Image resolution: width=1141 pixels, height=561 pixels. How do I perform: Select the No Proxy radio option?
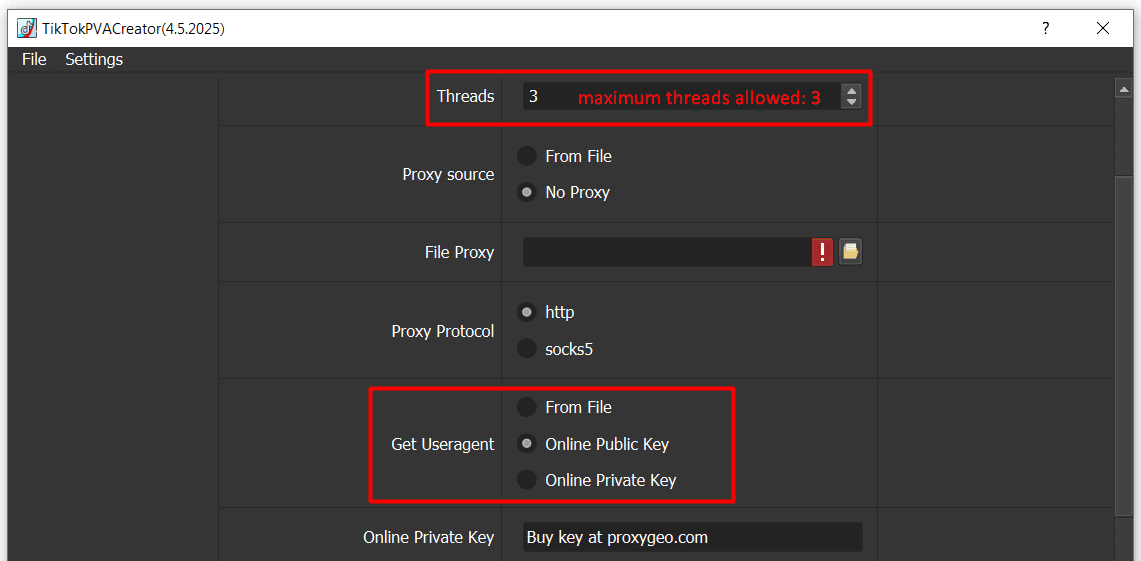(x=526, y=193)
